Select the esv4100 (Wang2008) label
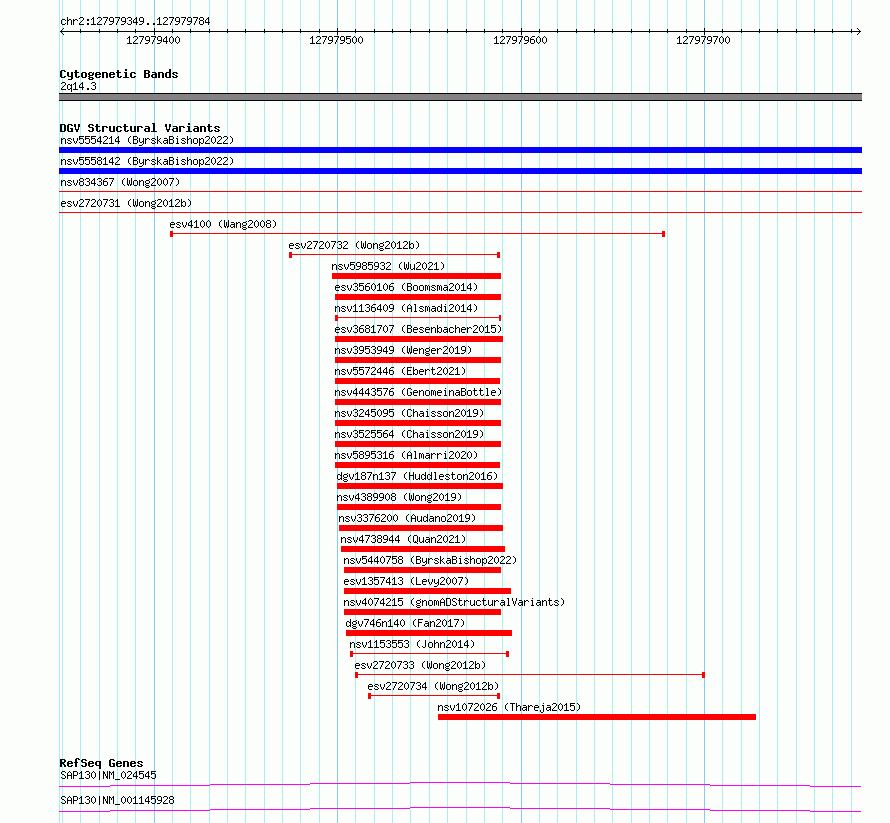 pyautogui.click(x=223, y=224)
